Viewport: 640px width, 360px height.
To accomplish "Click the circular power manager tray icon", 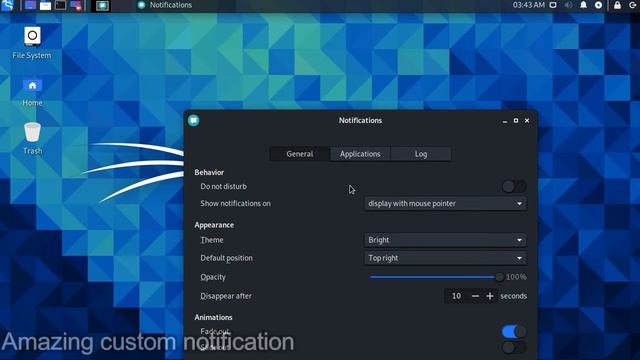I will [598, 5].
